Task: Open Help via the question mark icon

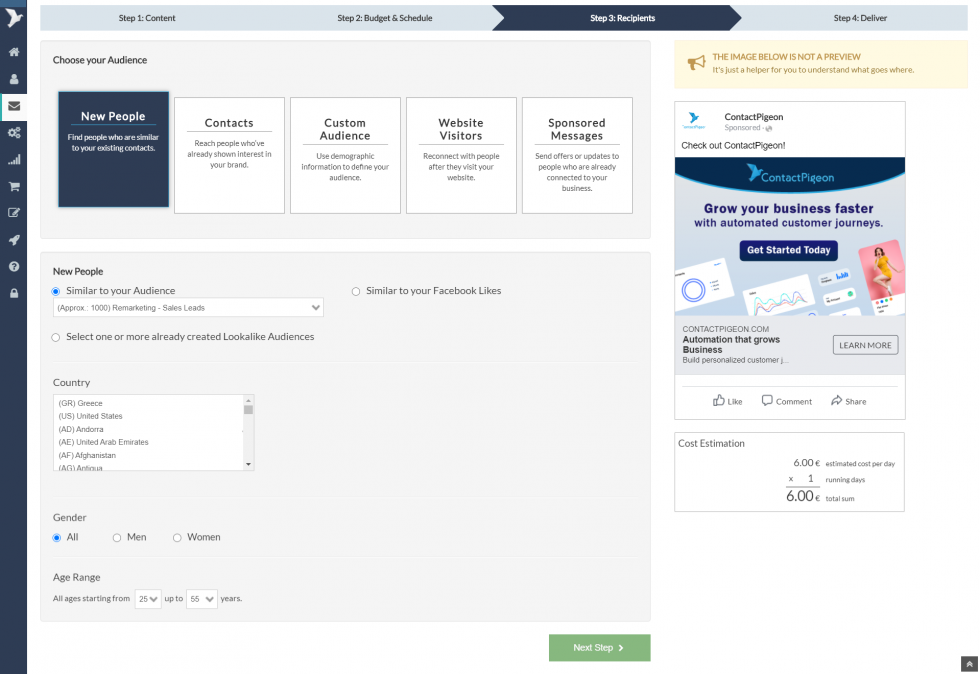Action: coord(13,267)
